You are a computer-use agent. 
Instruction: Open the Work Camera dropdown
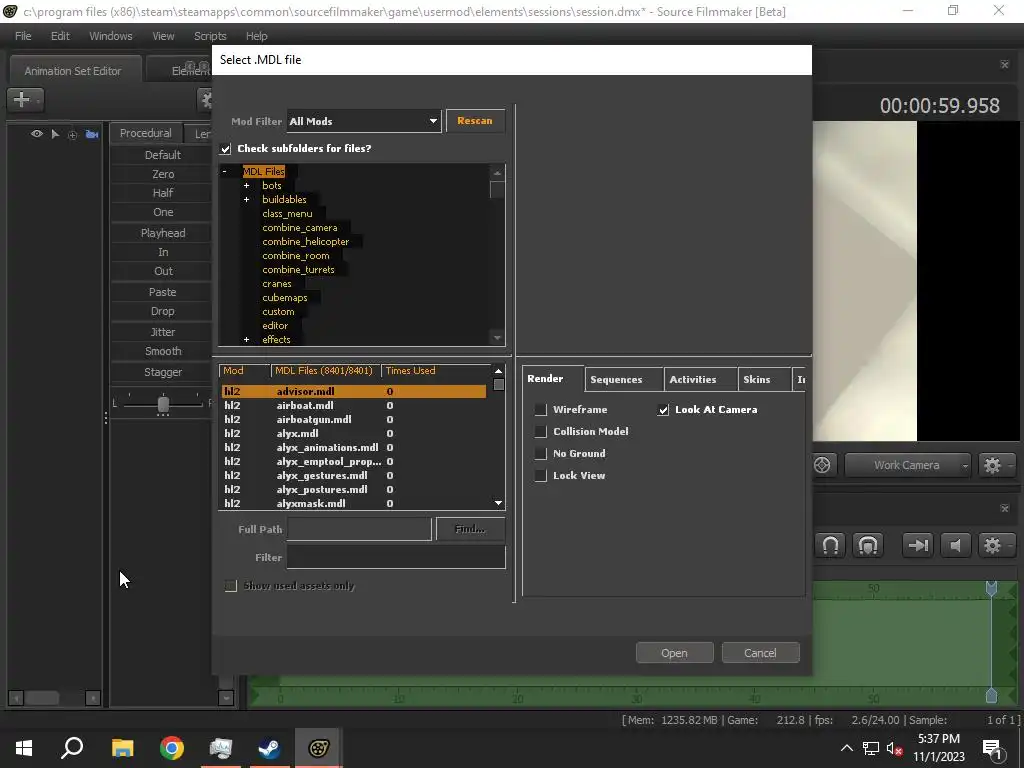(x=907, y=465)
